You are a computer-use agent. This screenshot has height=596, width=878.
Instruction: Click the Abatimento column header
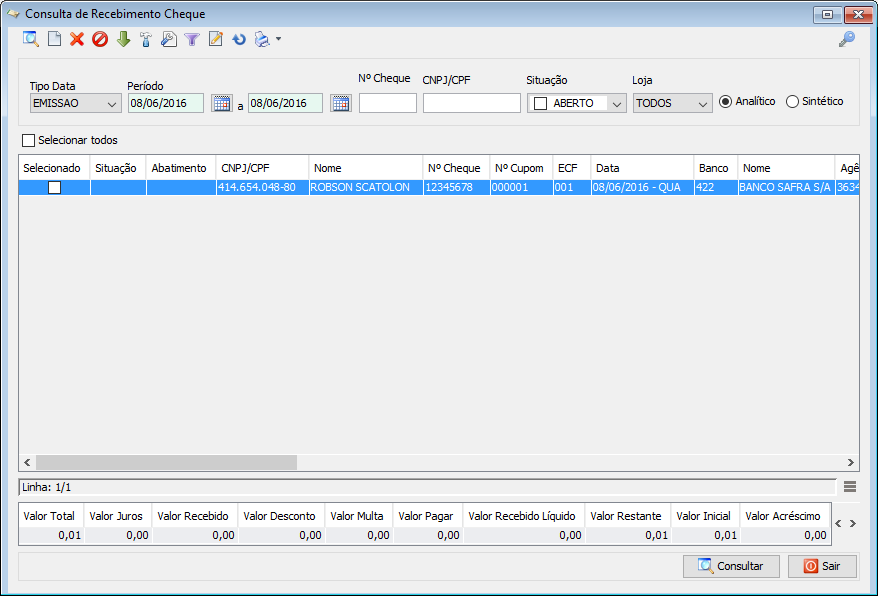point(181,168)
